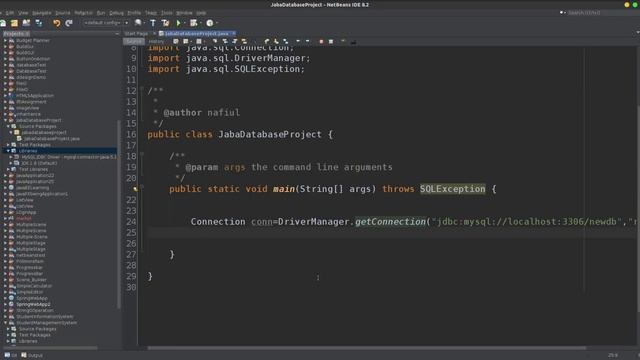
Task: Select the Projects panel tab
Action: [16, 33]
